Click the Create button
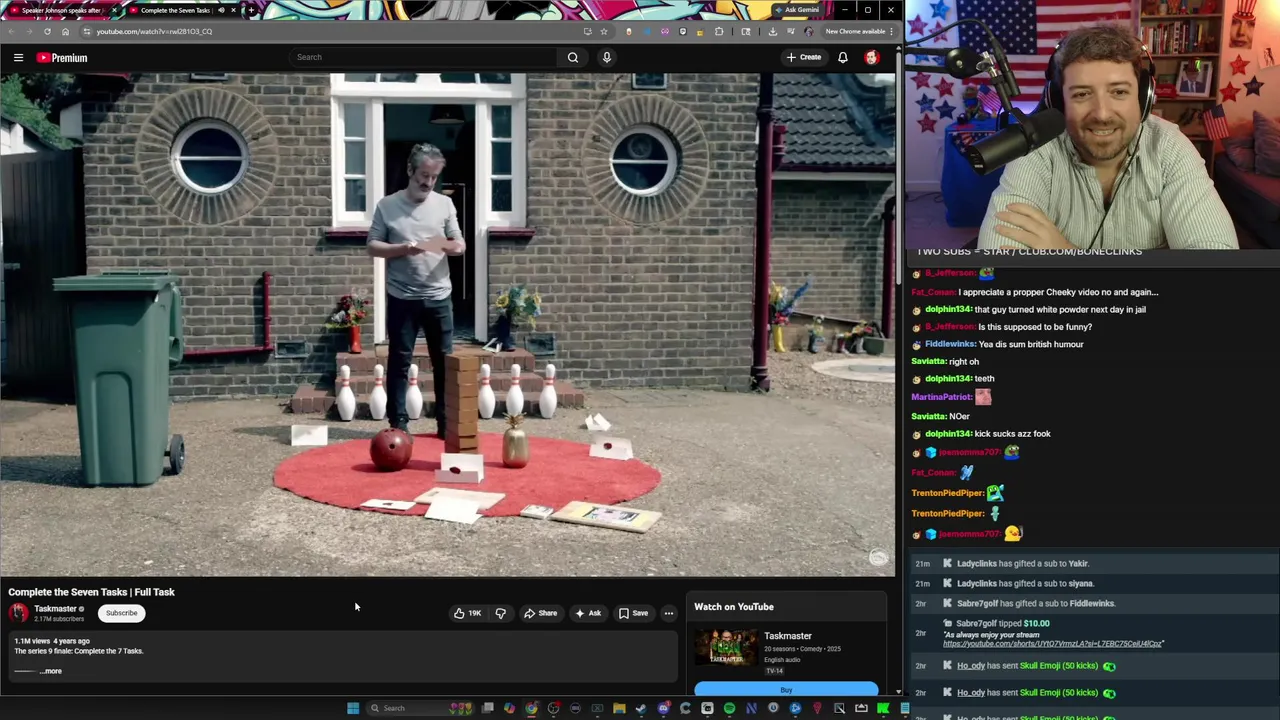 (x=803, y=57)
